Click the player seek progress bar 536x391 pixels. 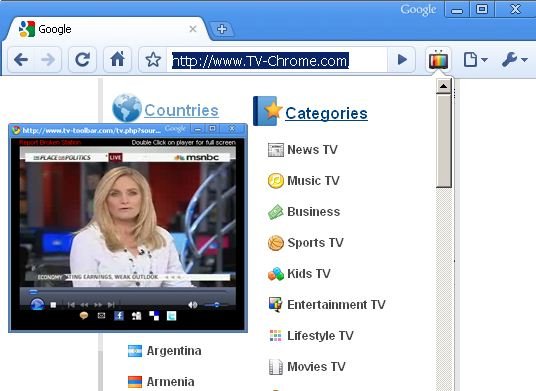click(x=127, y=292)
